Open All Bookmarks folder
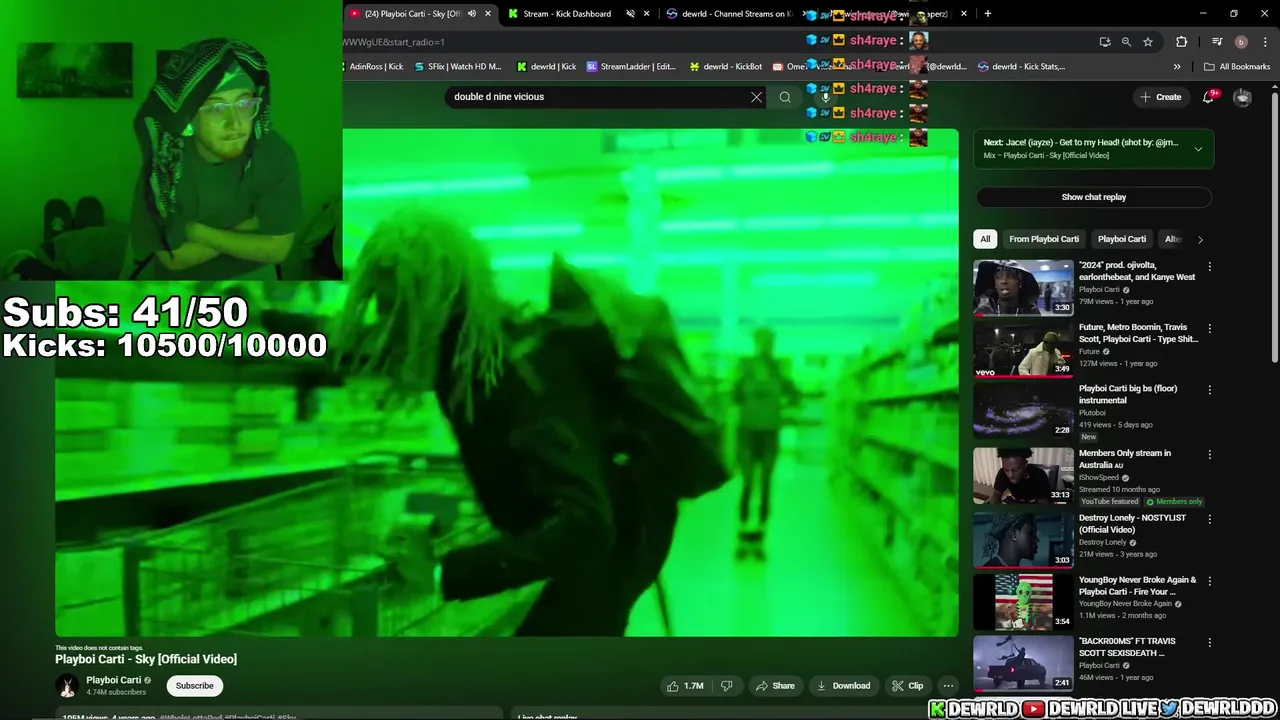 [1237, 67]
